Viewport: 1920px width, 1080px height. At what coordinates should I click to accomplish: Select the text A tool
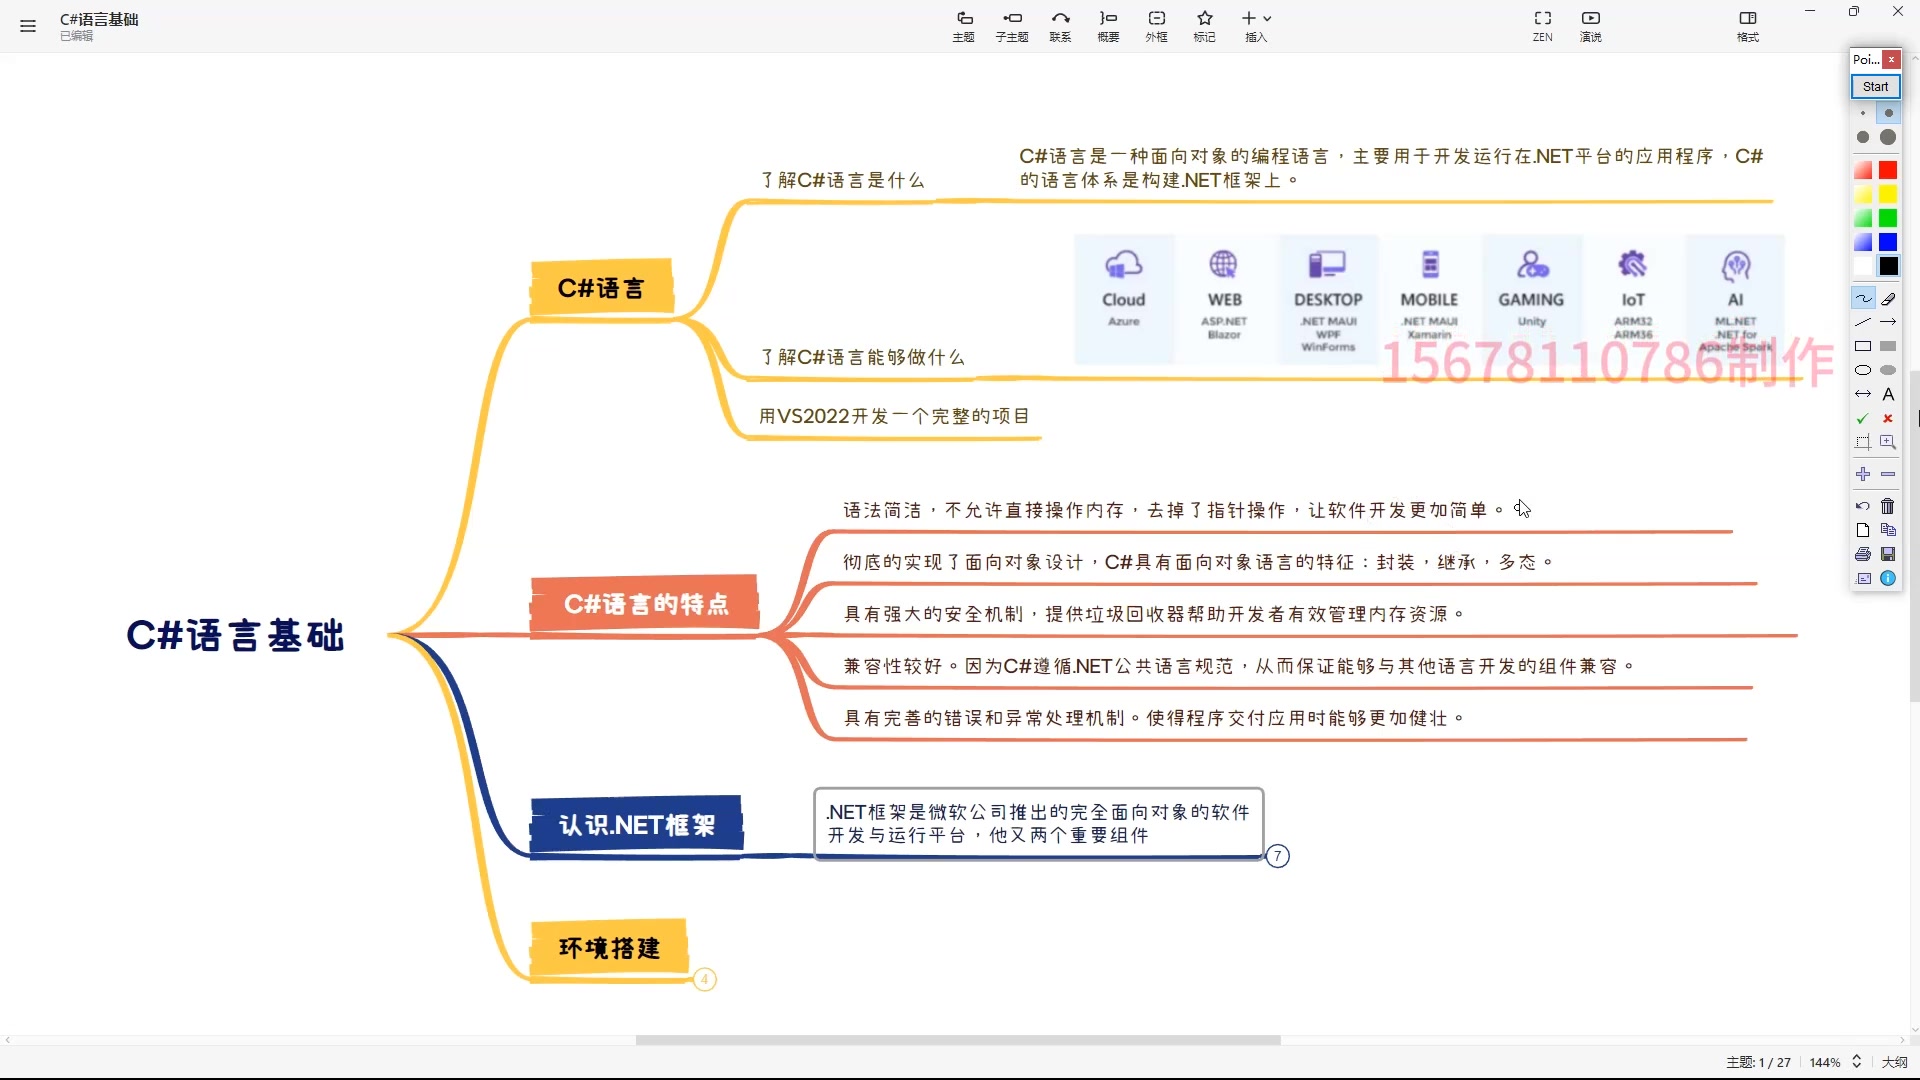coord(1888,394)
